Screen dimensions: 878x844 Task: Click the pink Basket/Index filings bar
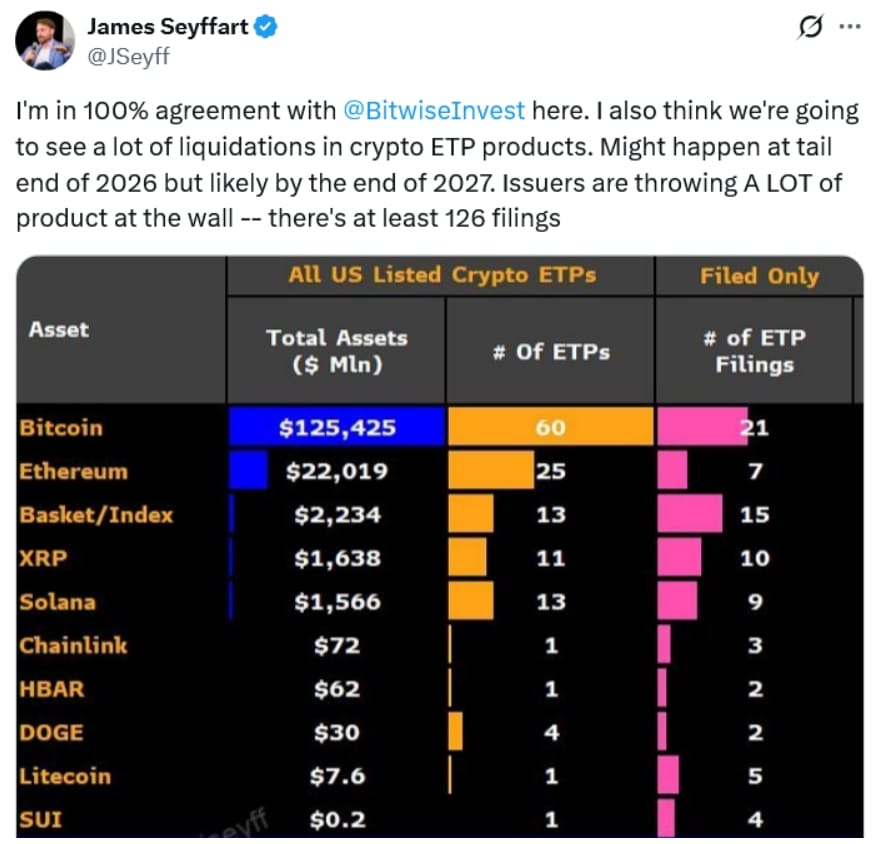click(690, 515)
